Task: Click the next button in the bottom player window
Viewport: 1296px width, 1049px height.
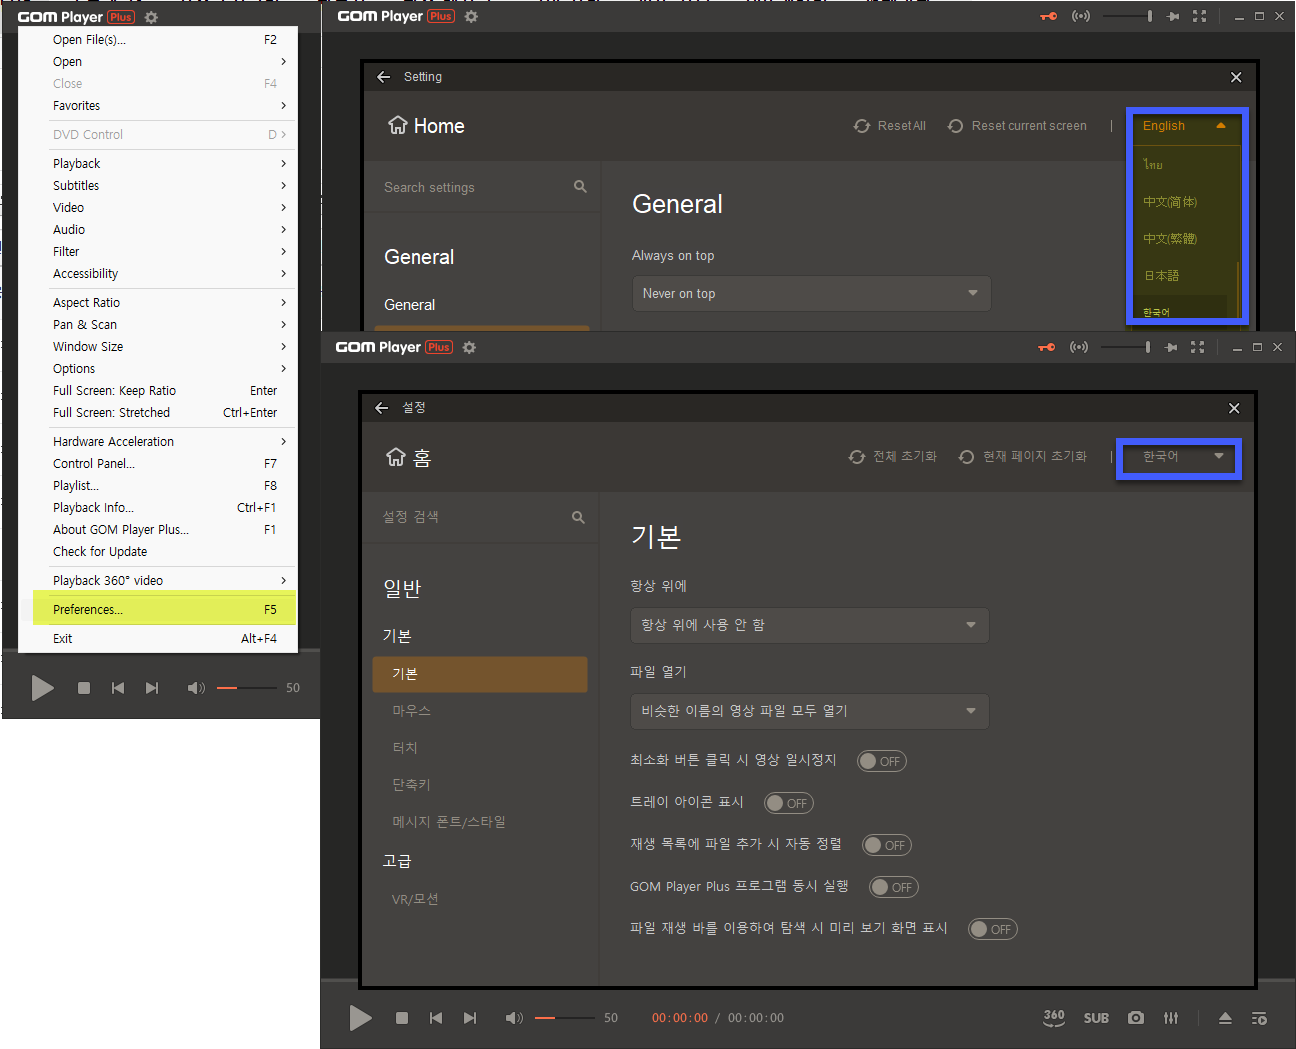Action: [x=470, y=1018]
